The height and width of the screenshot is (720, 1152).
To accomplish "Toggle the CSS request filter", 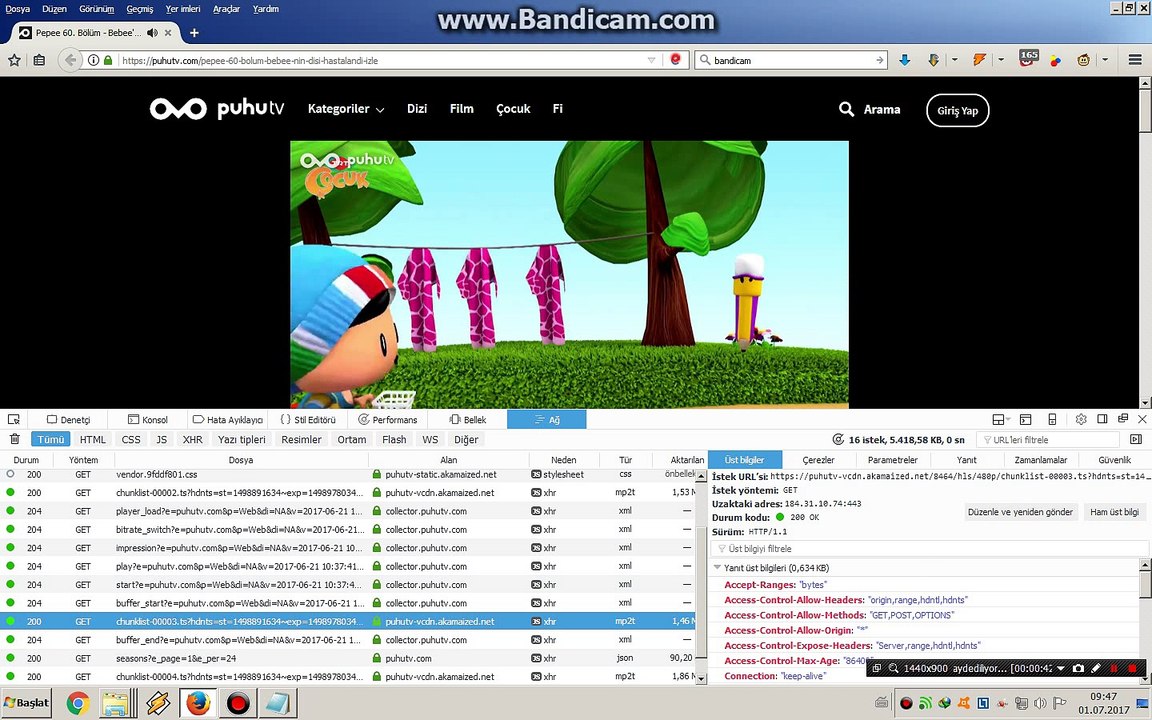I will click(x=131, y=439).
